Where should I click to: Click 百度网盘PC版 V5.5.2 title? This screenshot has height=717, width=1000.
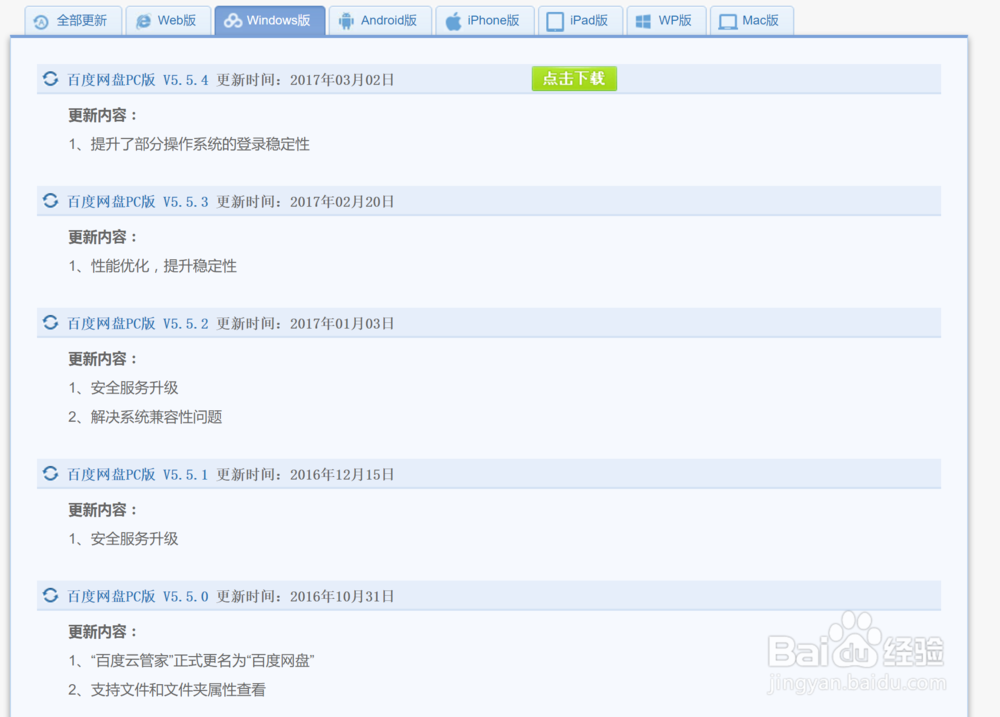pos(138,323)
